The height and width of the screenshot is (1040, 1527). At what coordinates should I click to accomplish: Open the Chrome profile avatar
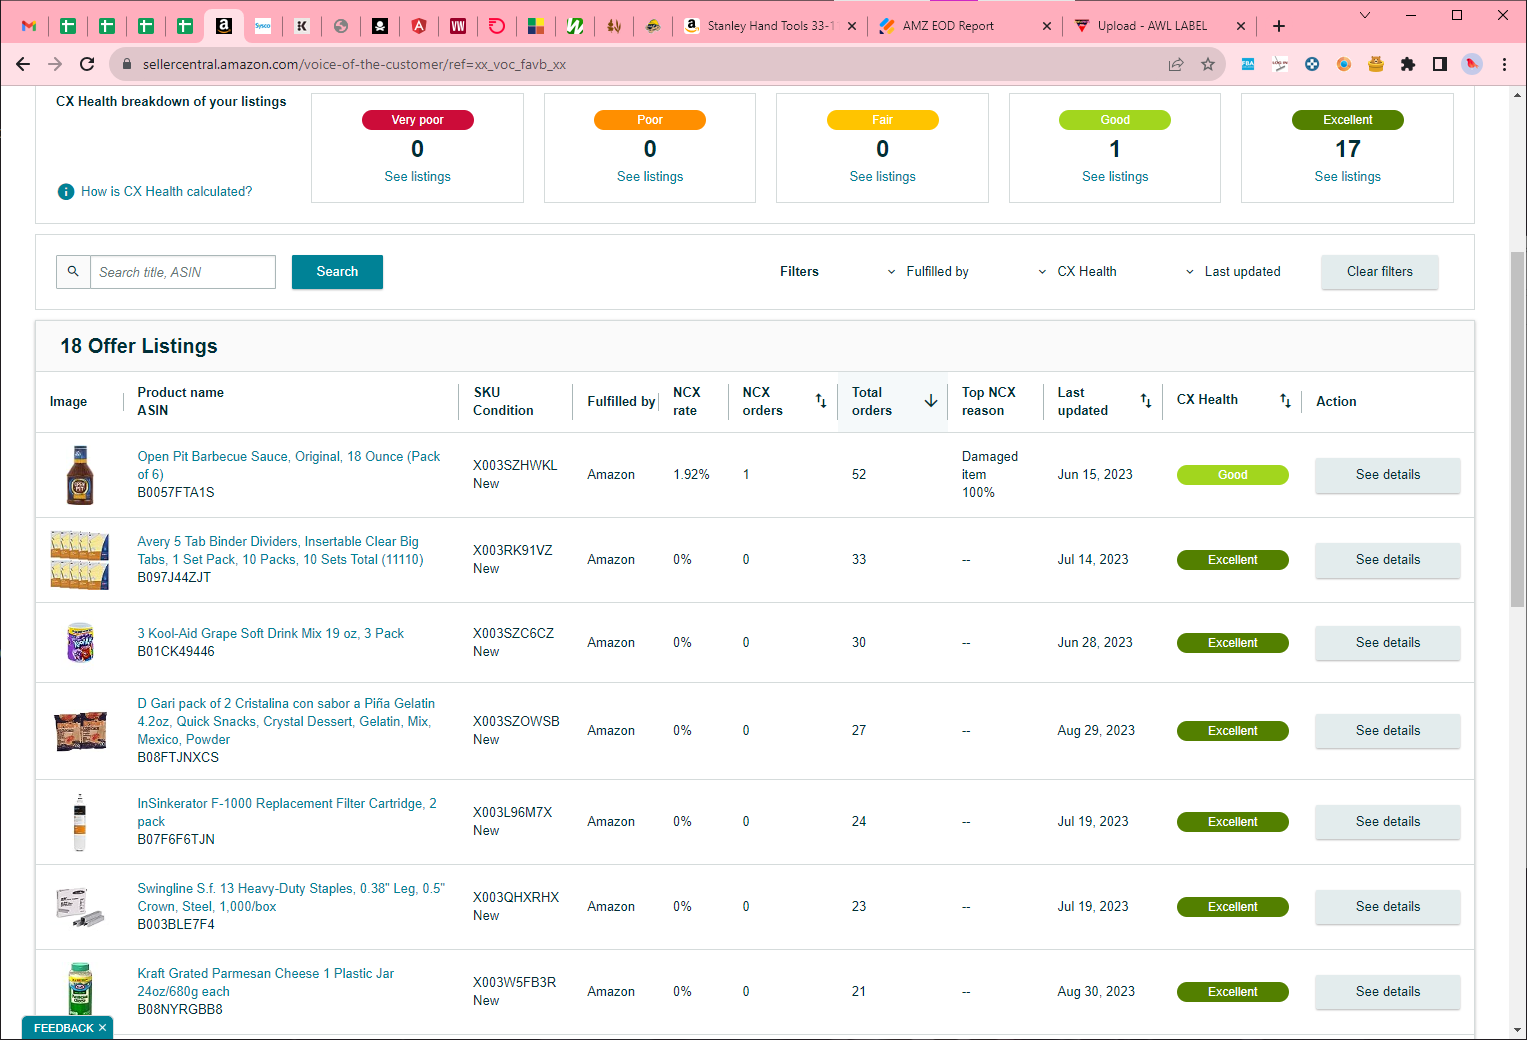[1472, 64]
